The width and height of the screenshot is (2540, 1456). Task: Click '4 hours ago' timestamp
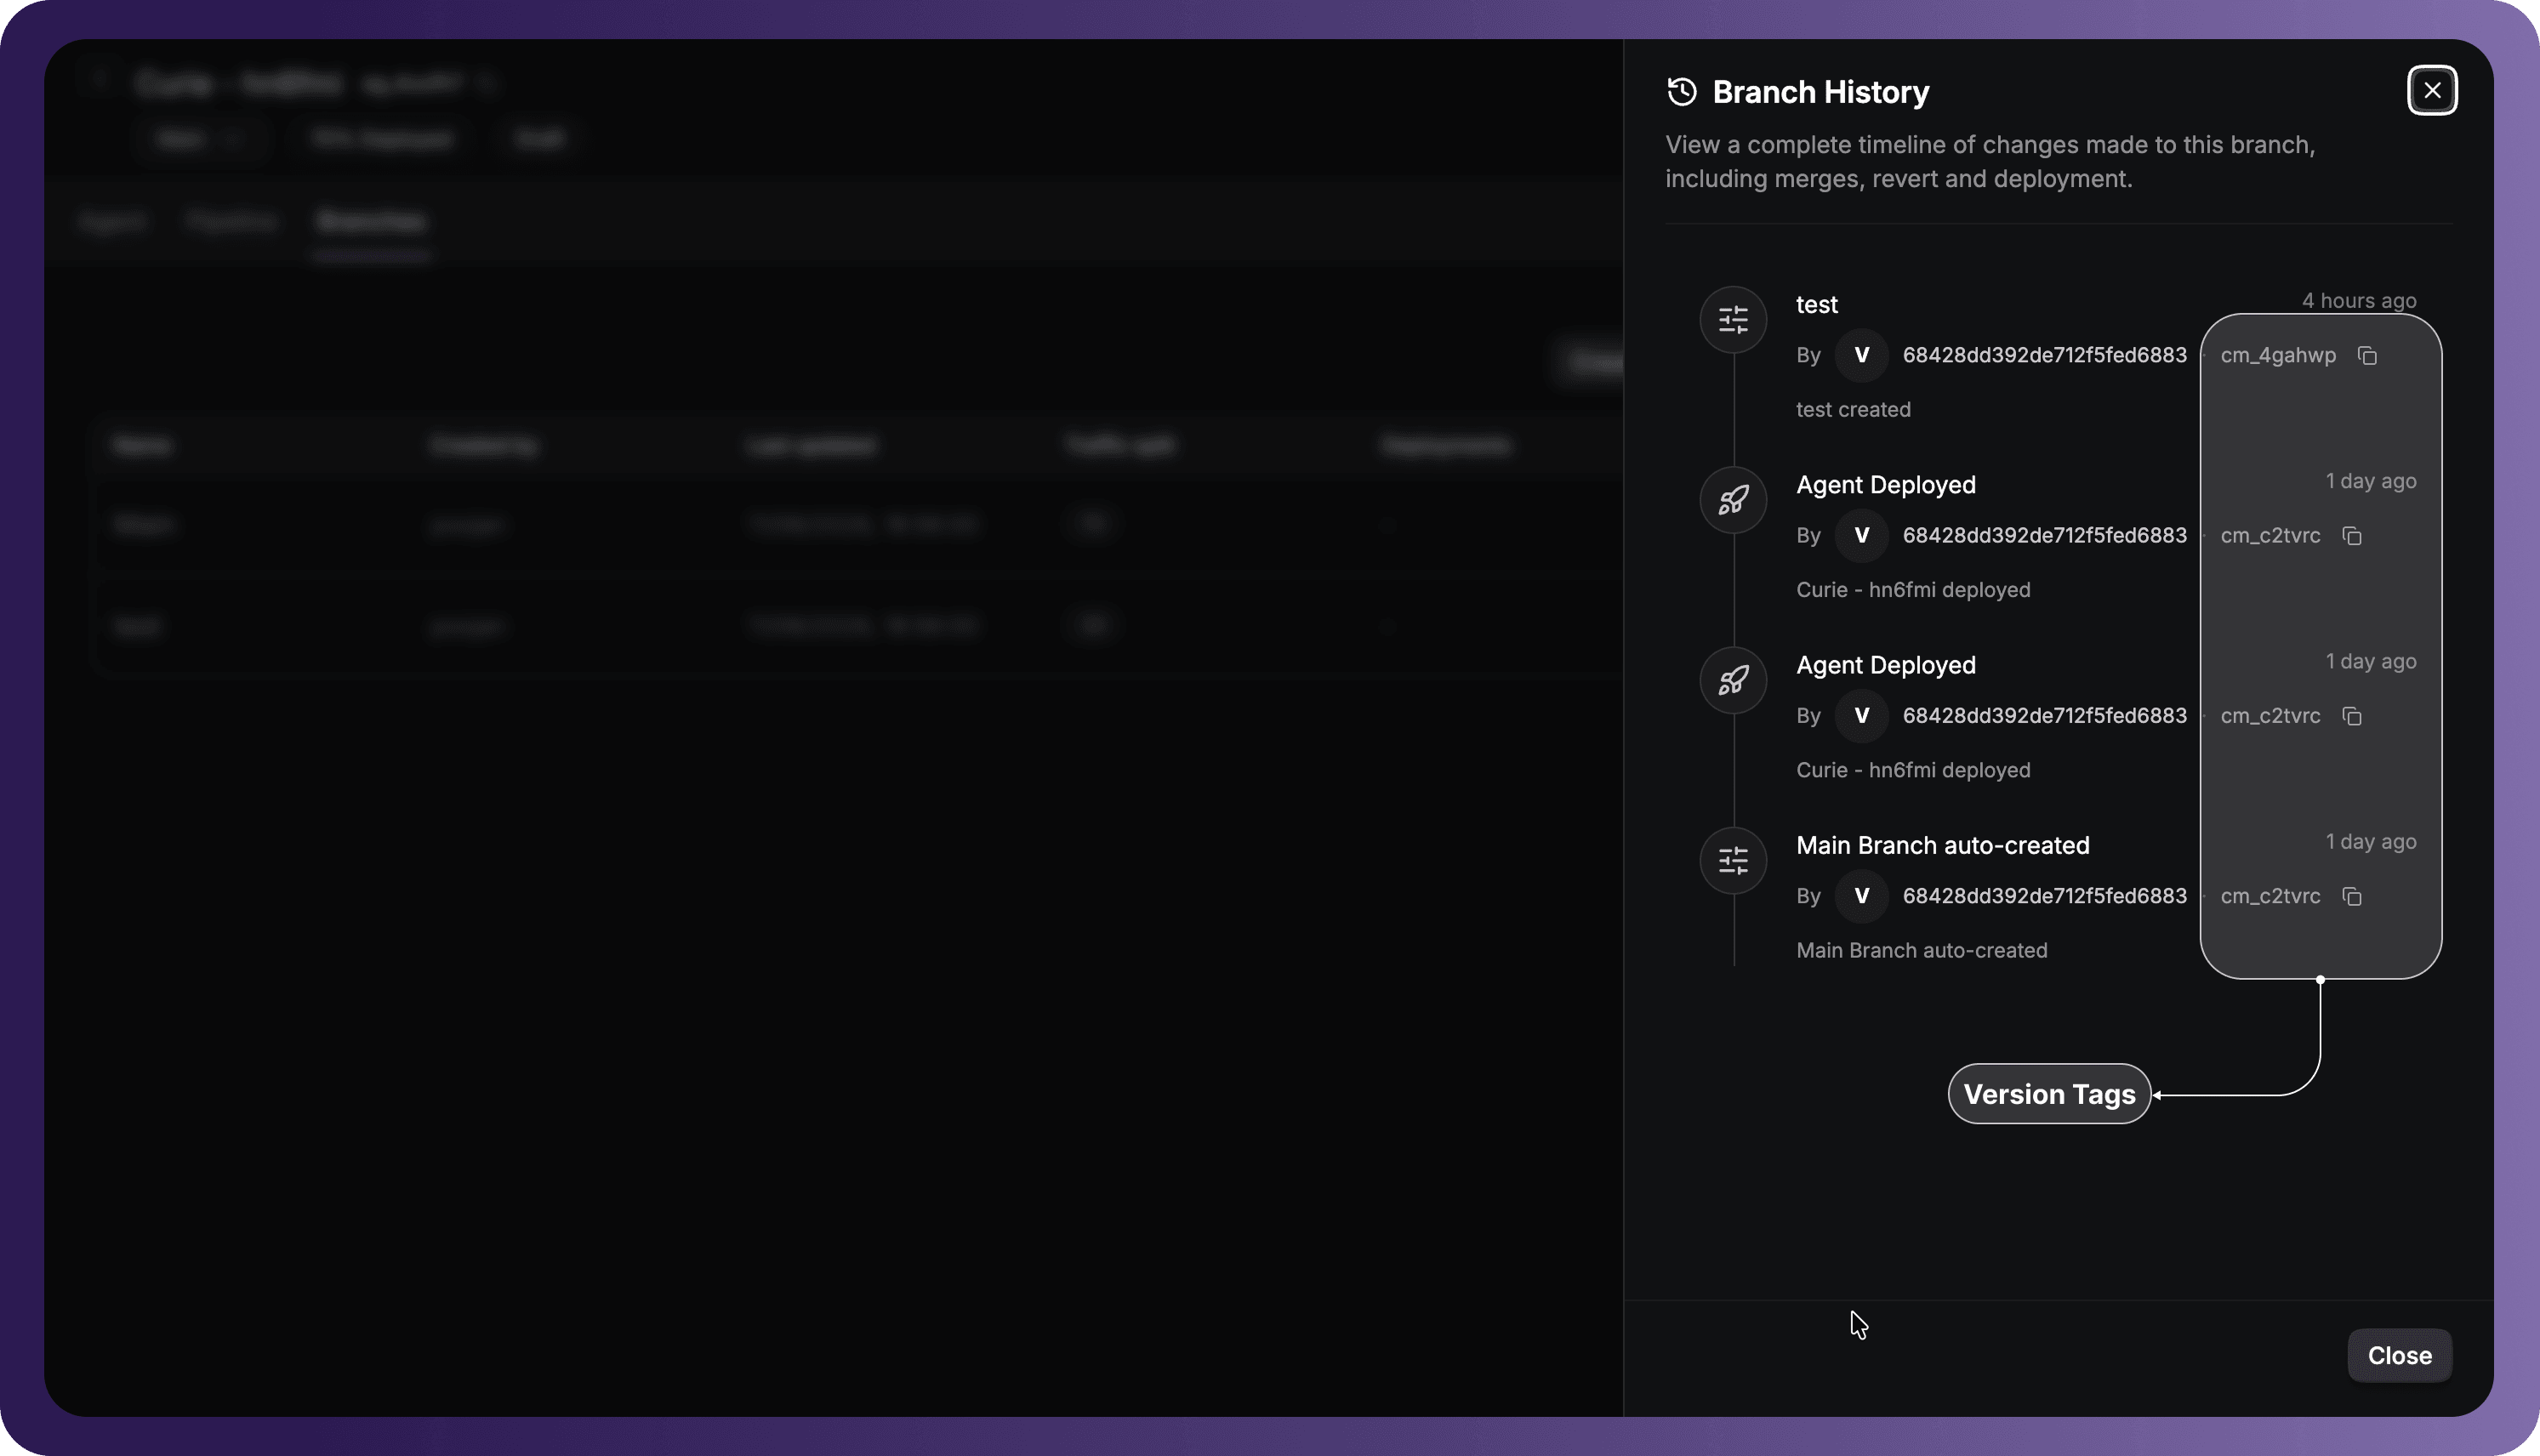2359,300
